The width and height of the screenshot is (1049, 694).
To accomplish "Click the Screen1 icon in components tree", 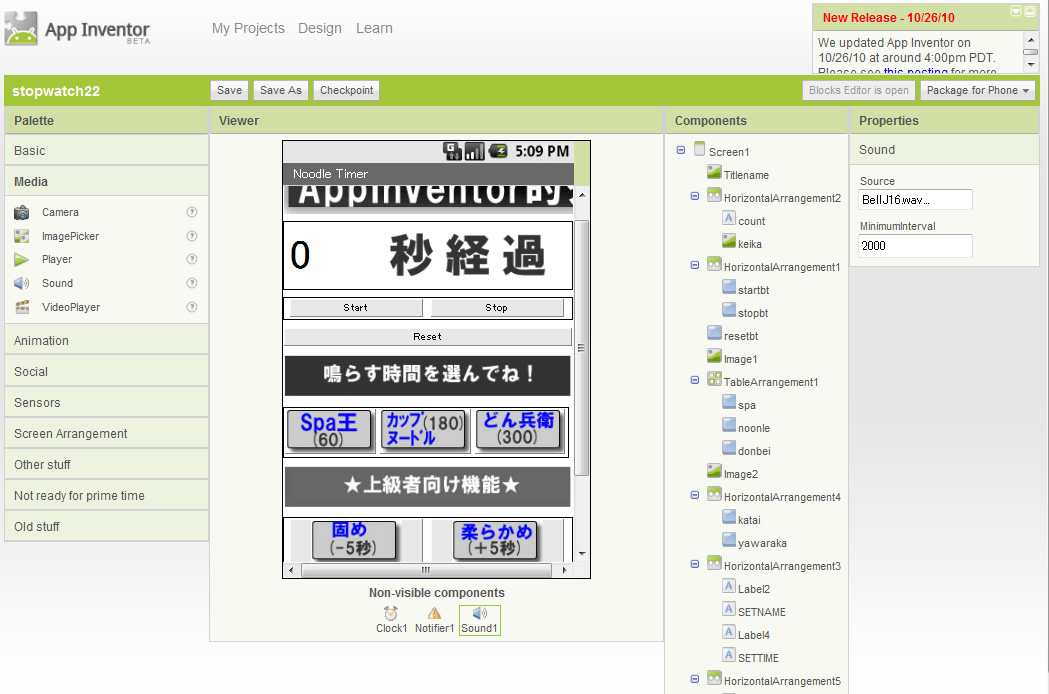I will point(700,149).
